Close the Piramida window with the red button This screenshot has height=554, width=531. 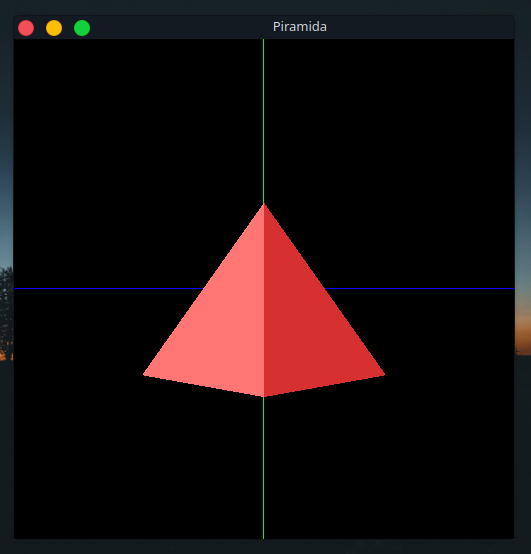[x=26, y=28]
